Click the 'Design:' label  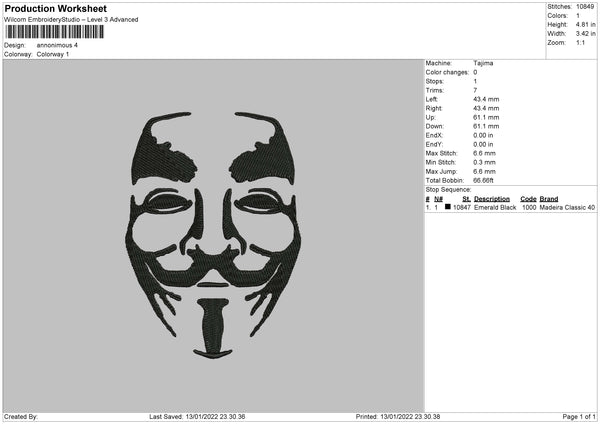tap(15, 45)
